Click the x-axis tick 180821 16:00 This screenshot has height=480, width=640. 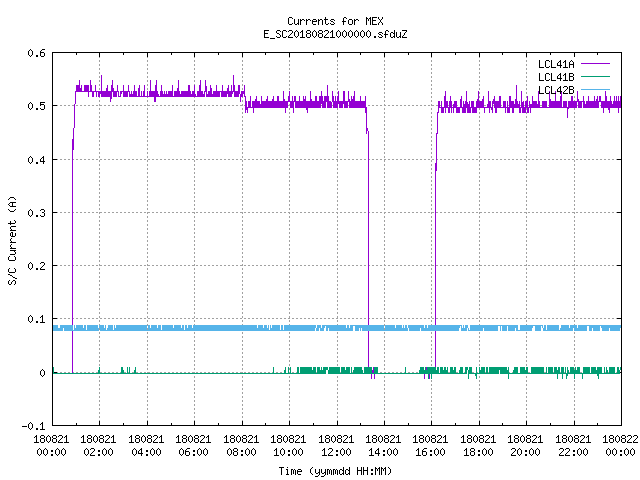430,445
